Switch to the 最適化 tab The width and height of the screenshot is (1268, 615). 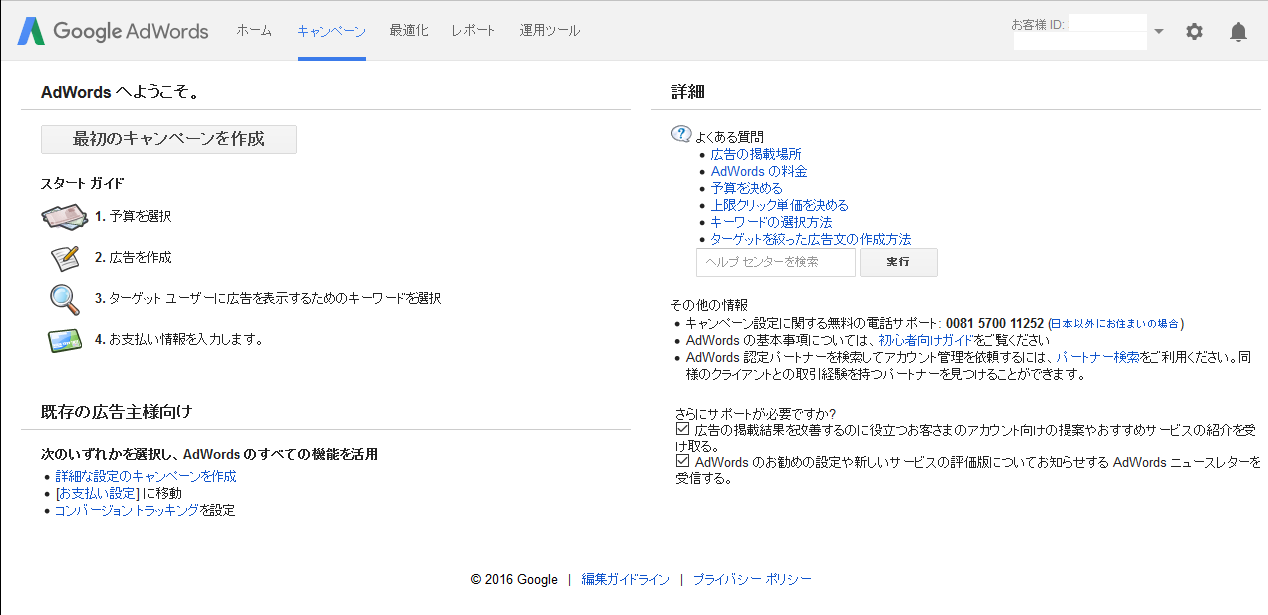(x=409, y=31)
